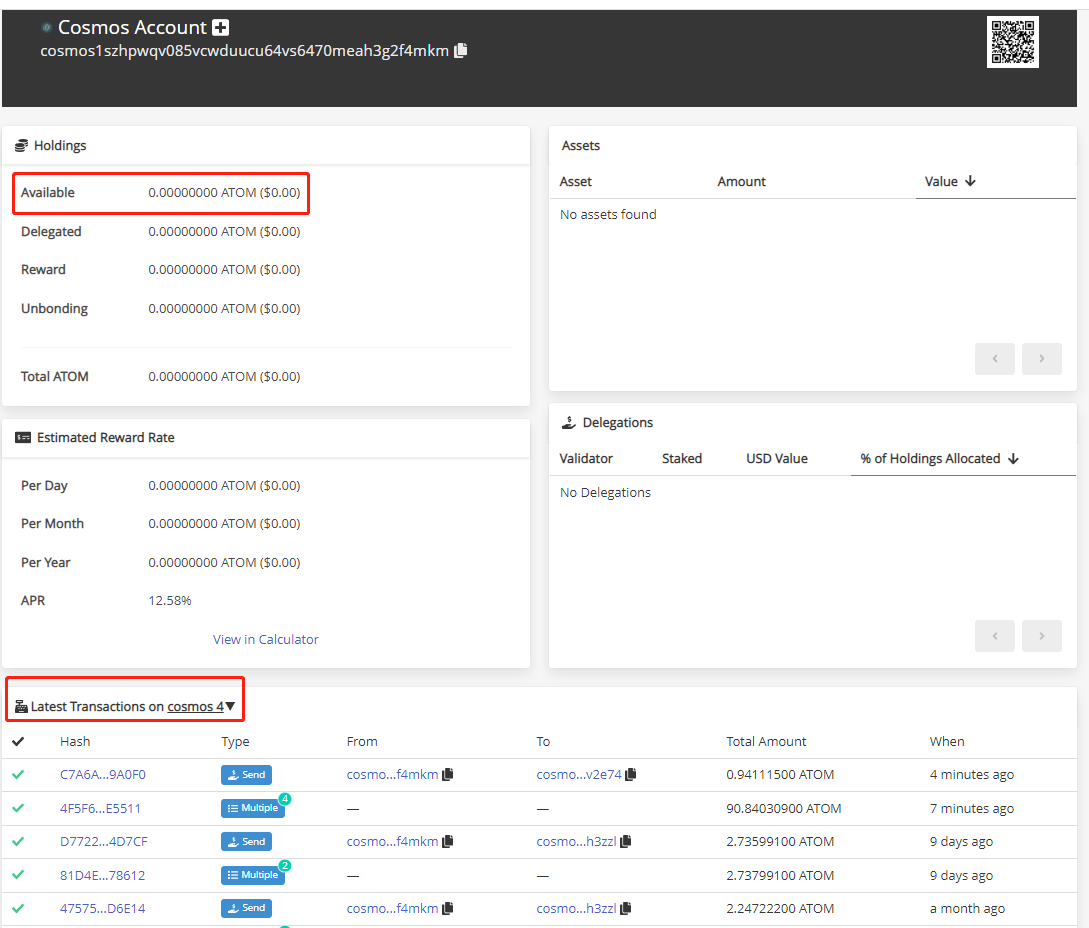Click the Send badge on the C7A6A transaction
The image size is (1089, 928).
[246, 775]
